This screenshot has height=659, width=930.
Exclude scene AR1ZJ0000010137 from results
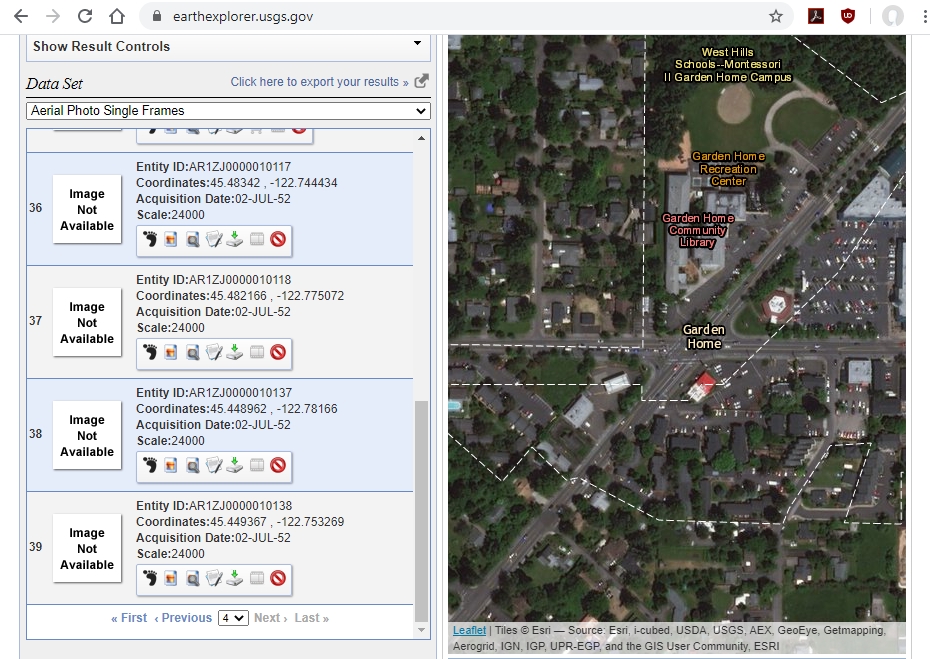pos(277,465)
